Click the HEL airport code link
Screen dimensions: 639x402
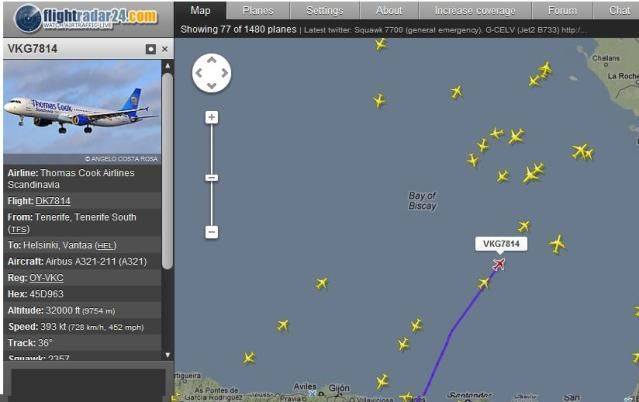click(x=106, y=245)
